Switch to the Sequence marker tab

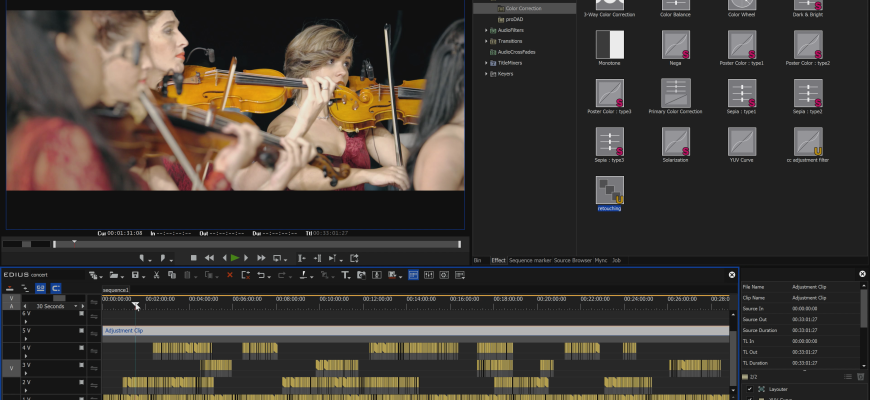click(530, 260)
